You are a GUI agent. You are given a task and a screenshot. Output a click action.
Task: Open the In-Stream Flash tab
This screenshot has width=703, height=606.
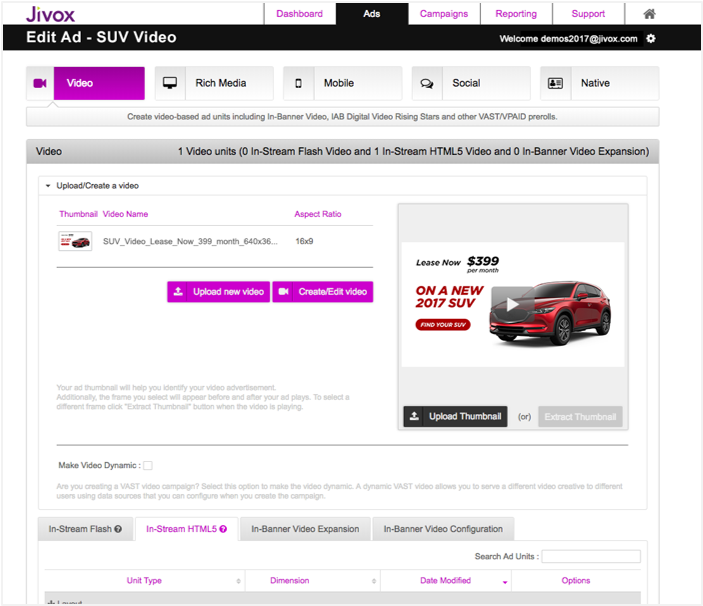(86, 529)
